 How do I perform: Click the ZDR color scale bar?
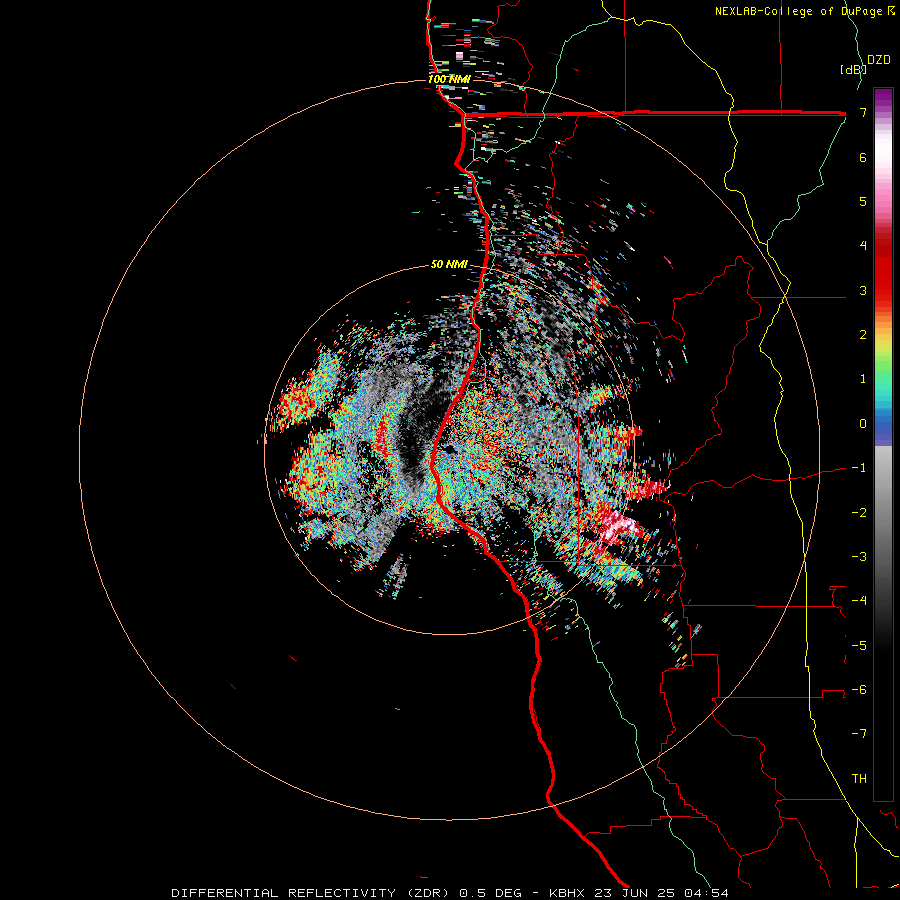click(x=883, y=444)
